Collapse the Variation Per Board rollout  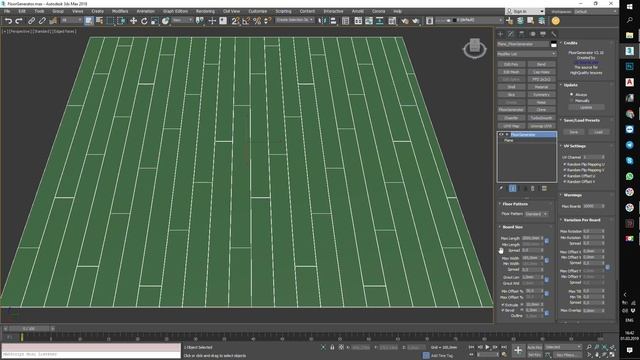[582, 220]
